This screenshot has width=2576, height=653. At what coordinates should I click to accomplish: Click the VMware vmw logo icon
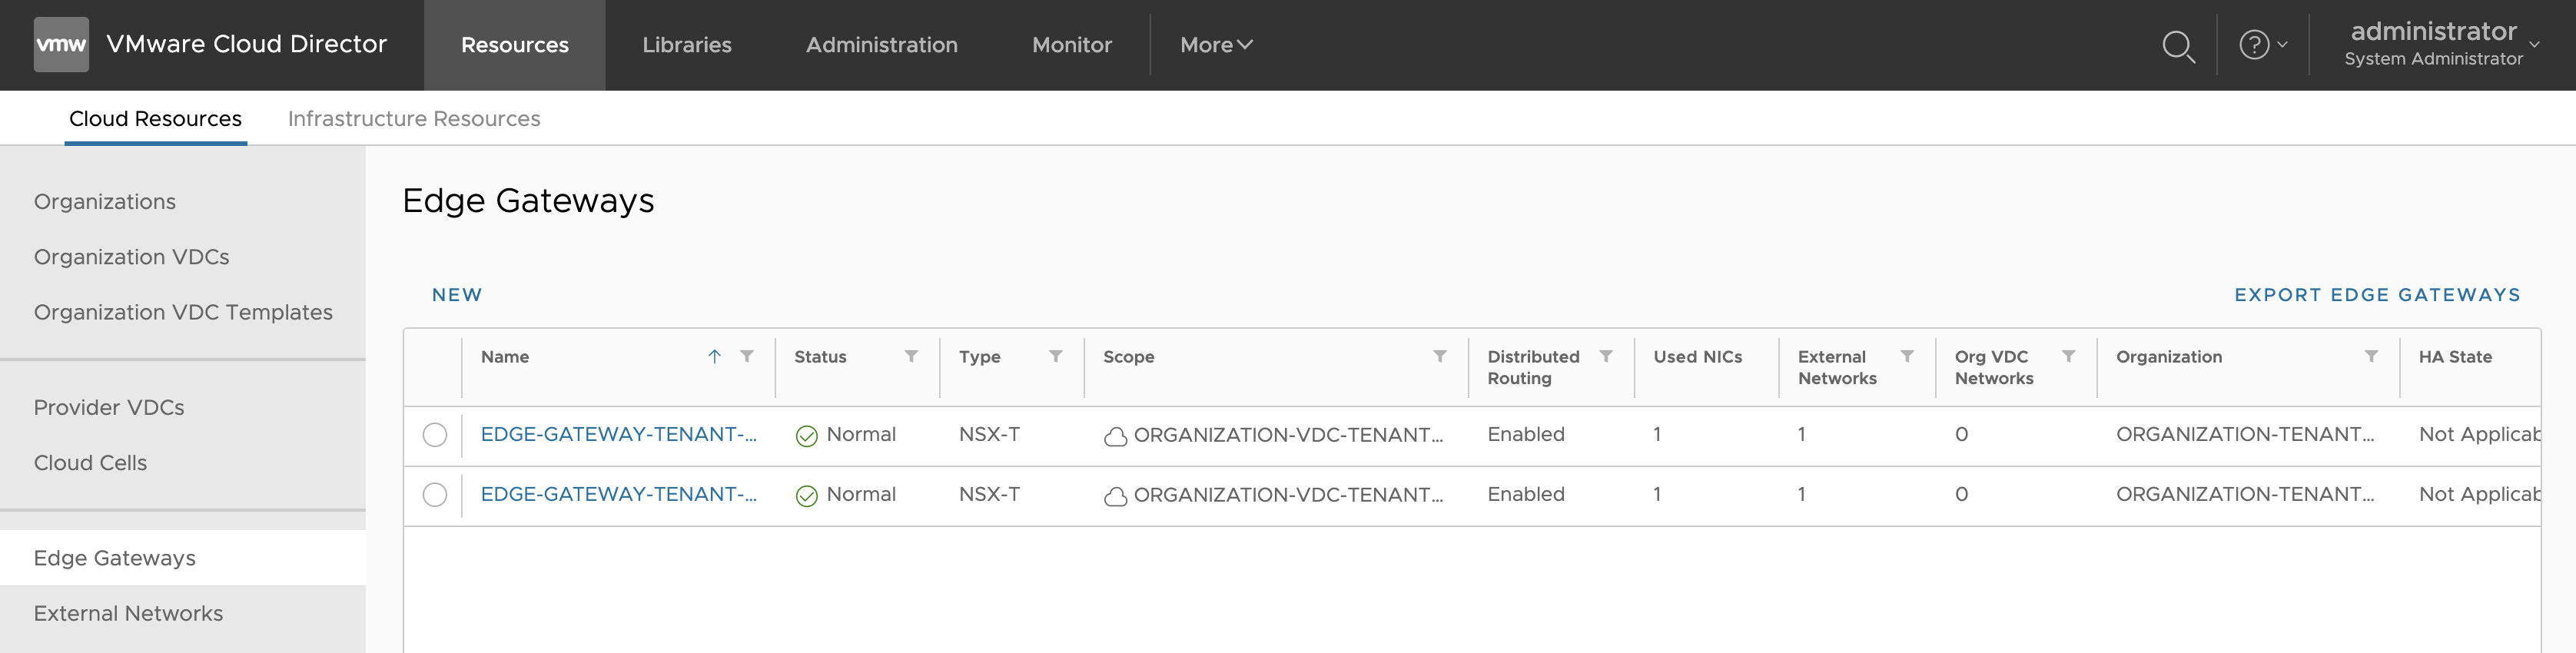61,45
